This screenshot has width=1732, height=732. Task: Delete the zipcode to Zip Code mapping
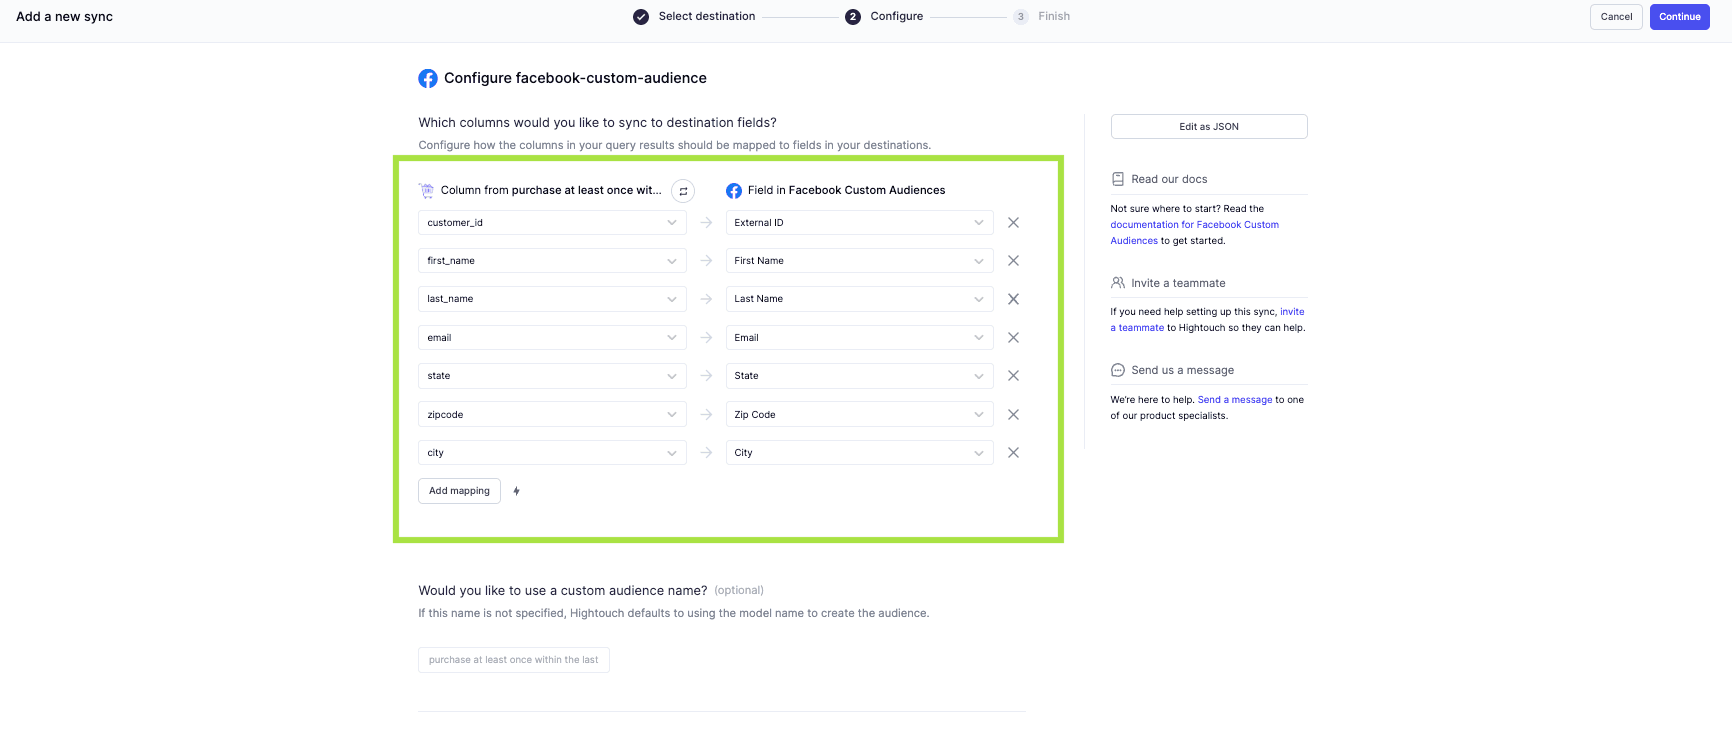pos(1013,415)
